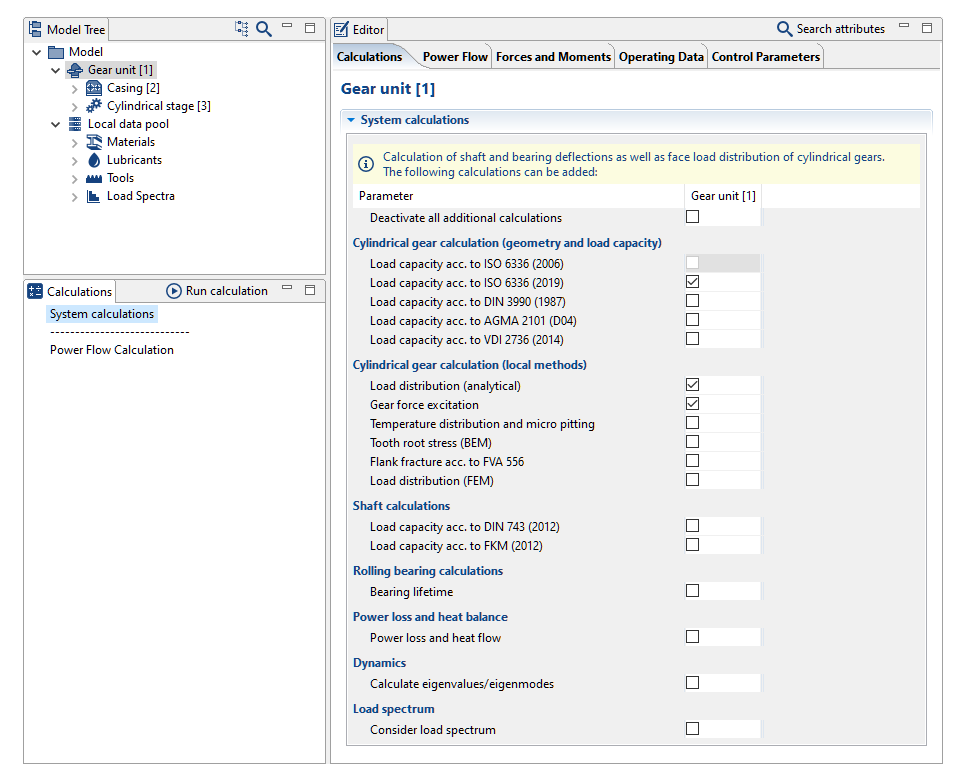967x784 pixels.
Task: Select the Lubricants droplet icon
Action: [x=95, y=159]
